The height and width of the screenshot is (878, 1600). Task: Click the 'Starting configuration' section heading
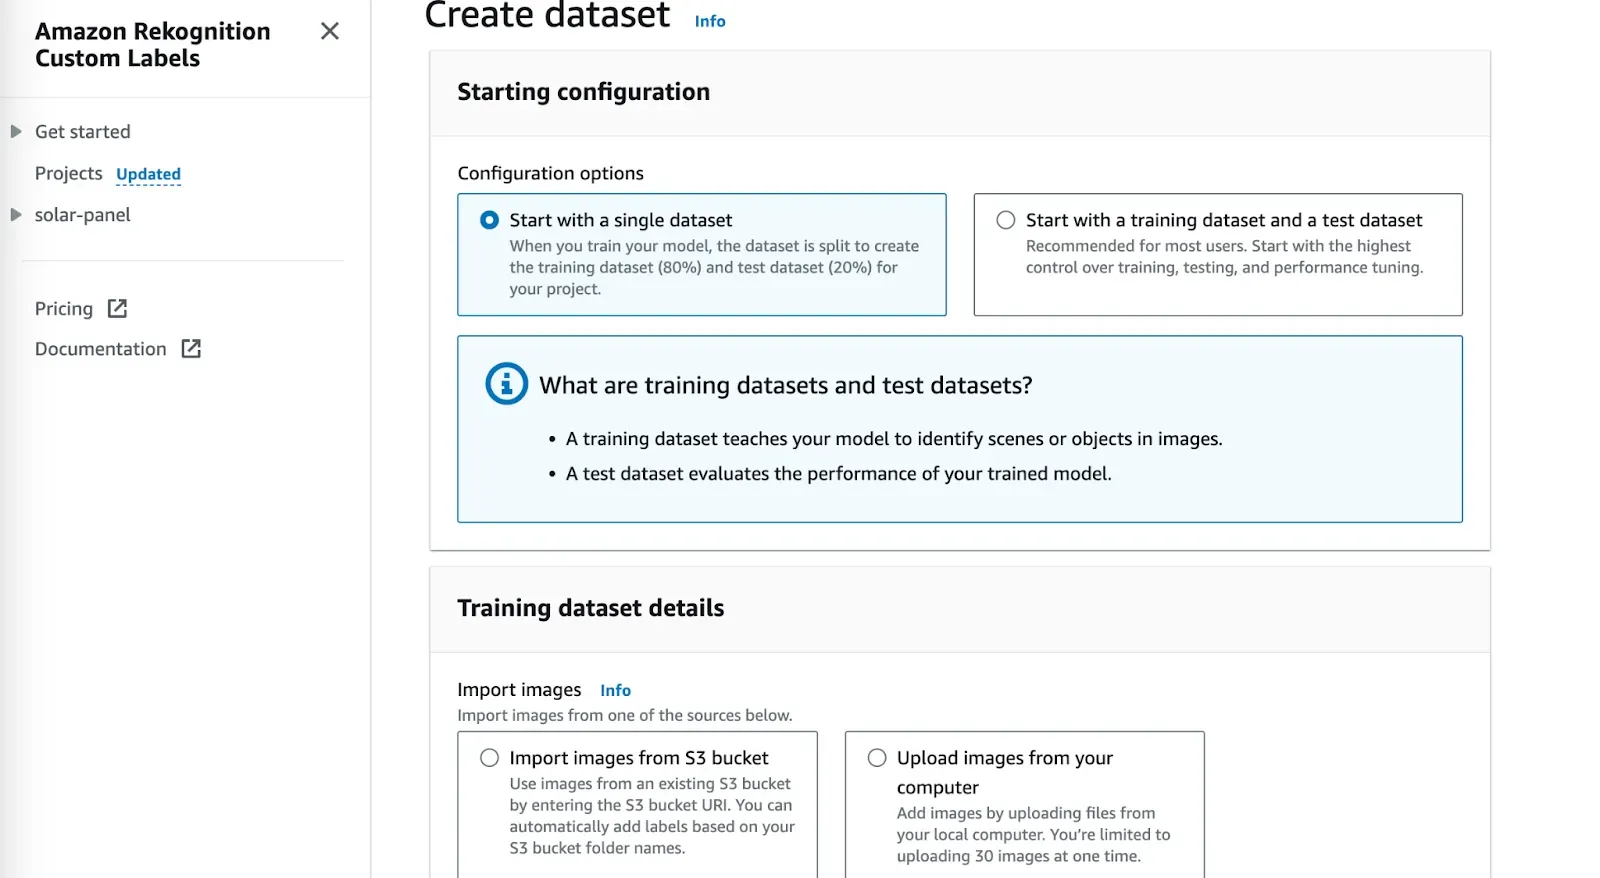[584, 92]
